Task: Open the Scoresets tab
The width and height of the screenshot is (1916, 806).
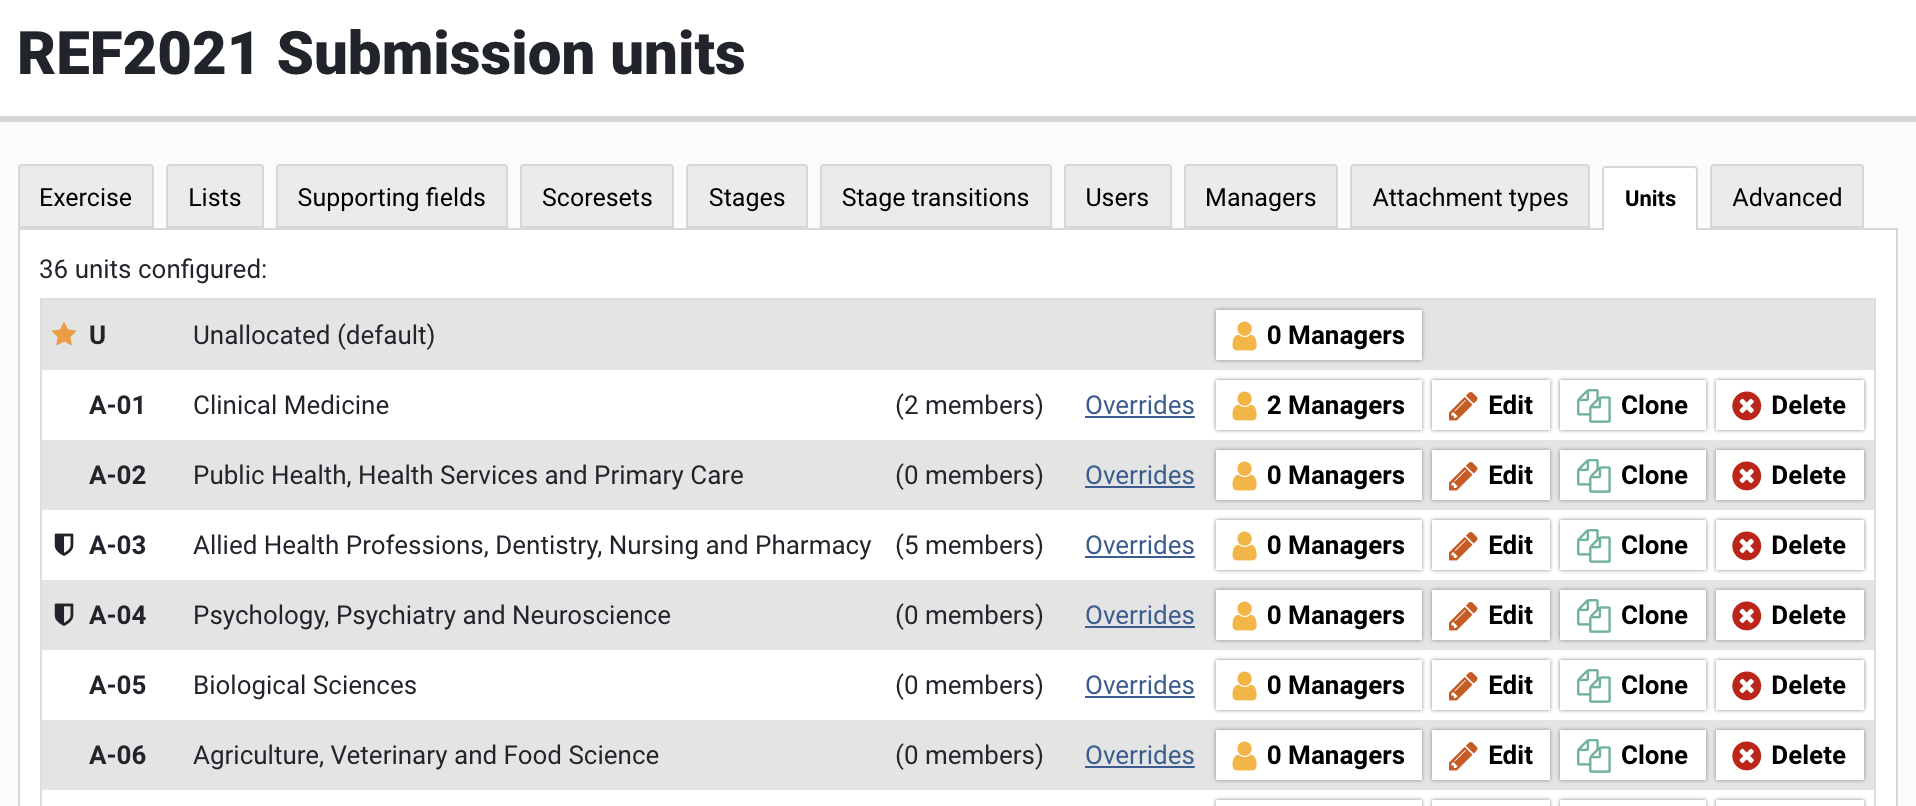Action: 597,198
